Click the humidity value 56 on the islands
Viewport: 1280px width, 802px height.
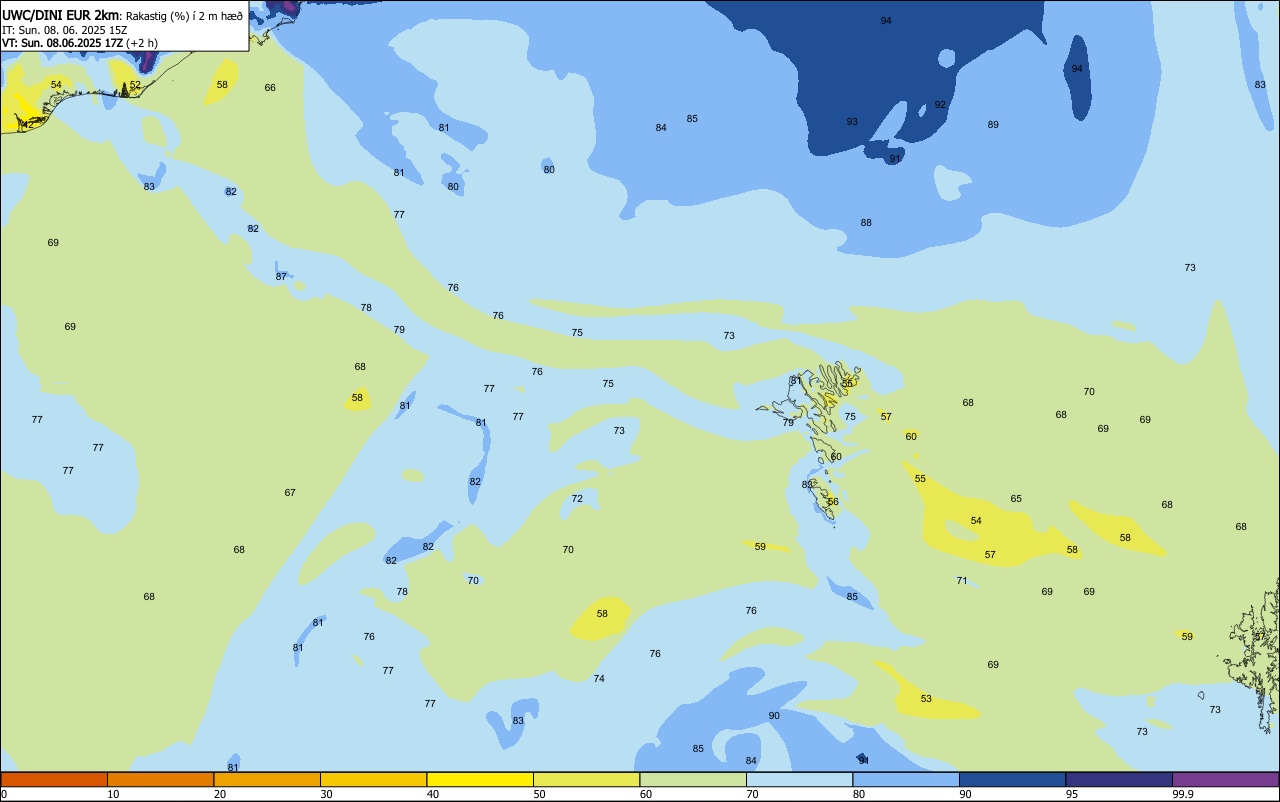click(833, 502)
